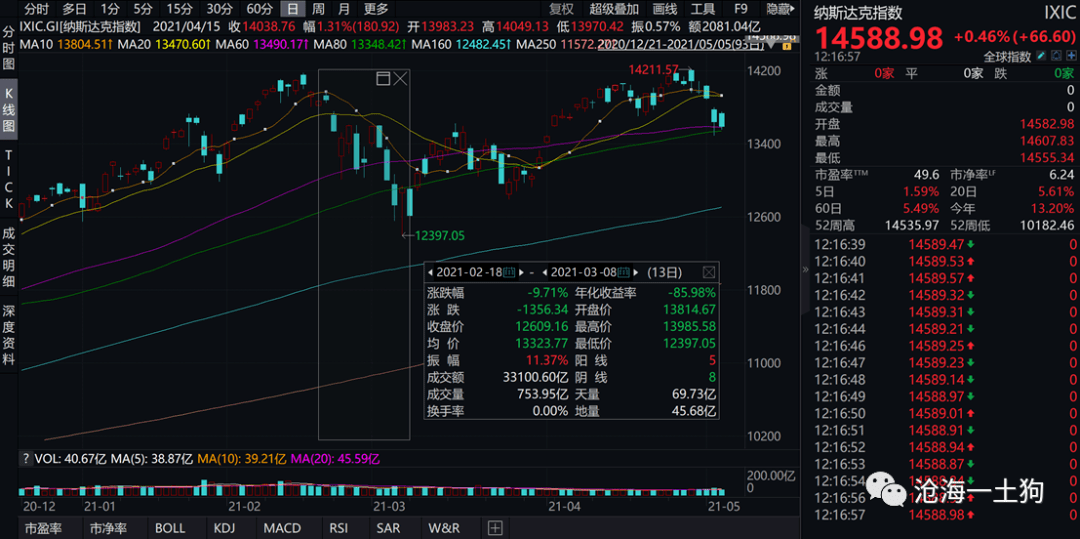Open calendar for end date 2021-03-08
This screenshot has width=1080, height=539.
point(625,272)
